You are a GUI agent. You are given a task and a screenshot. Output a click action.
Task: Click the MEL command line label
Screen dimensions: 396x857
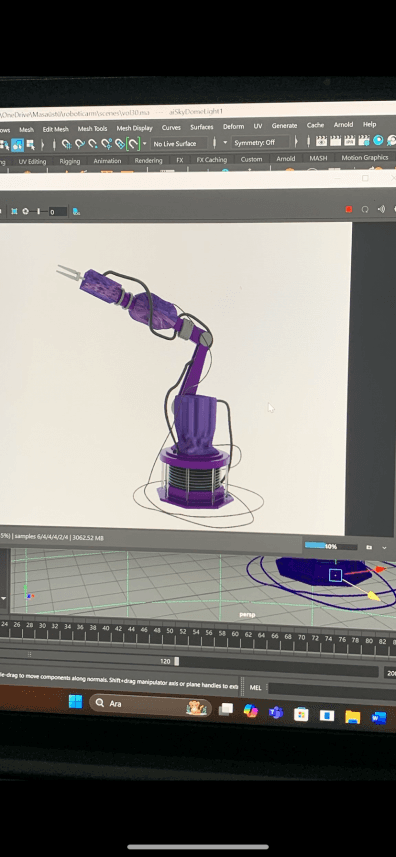256,688
